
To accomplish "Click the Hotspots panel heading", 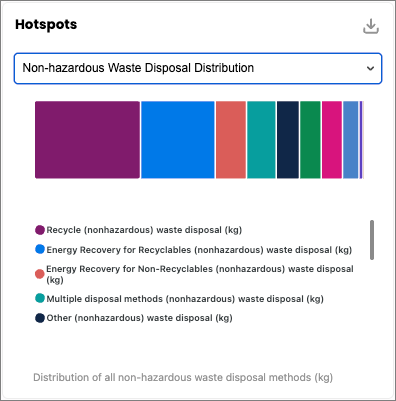I will [x=46, y=24].
